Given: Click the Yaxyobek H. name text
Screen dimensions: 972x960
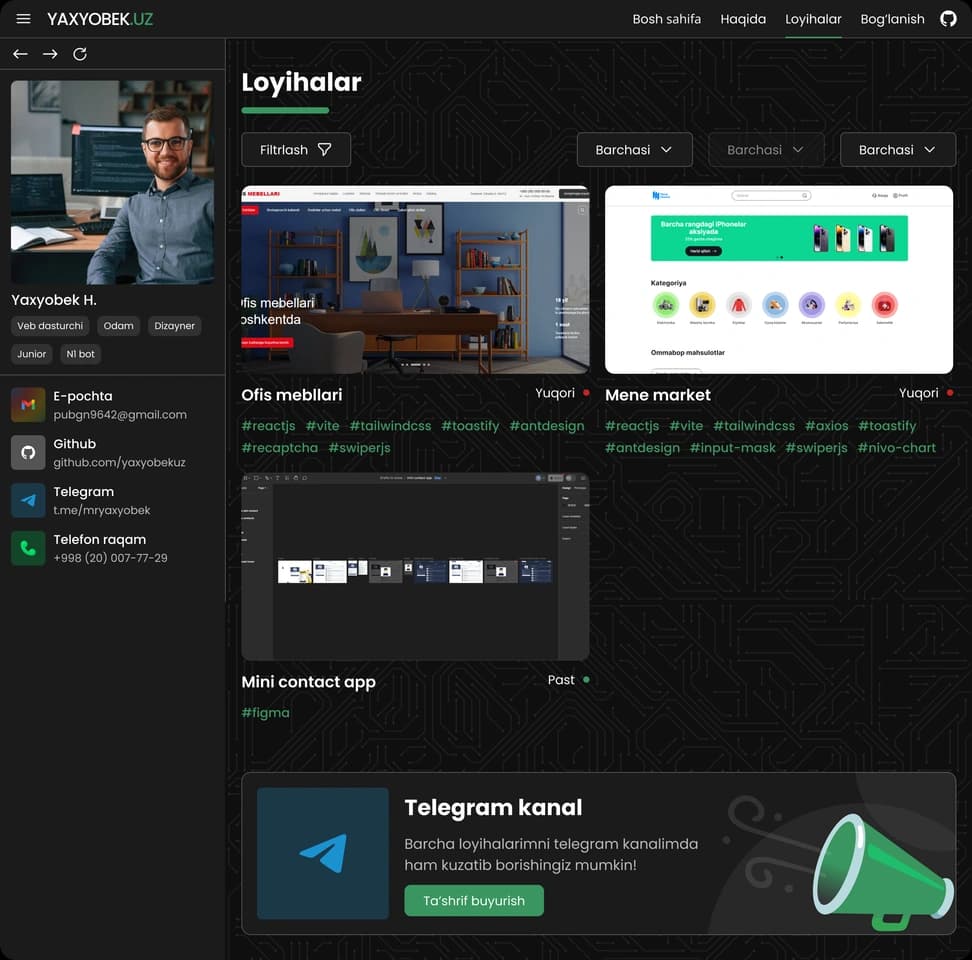Looking at the screenshot, I should point(54,300).
